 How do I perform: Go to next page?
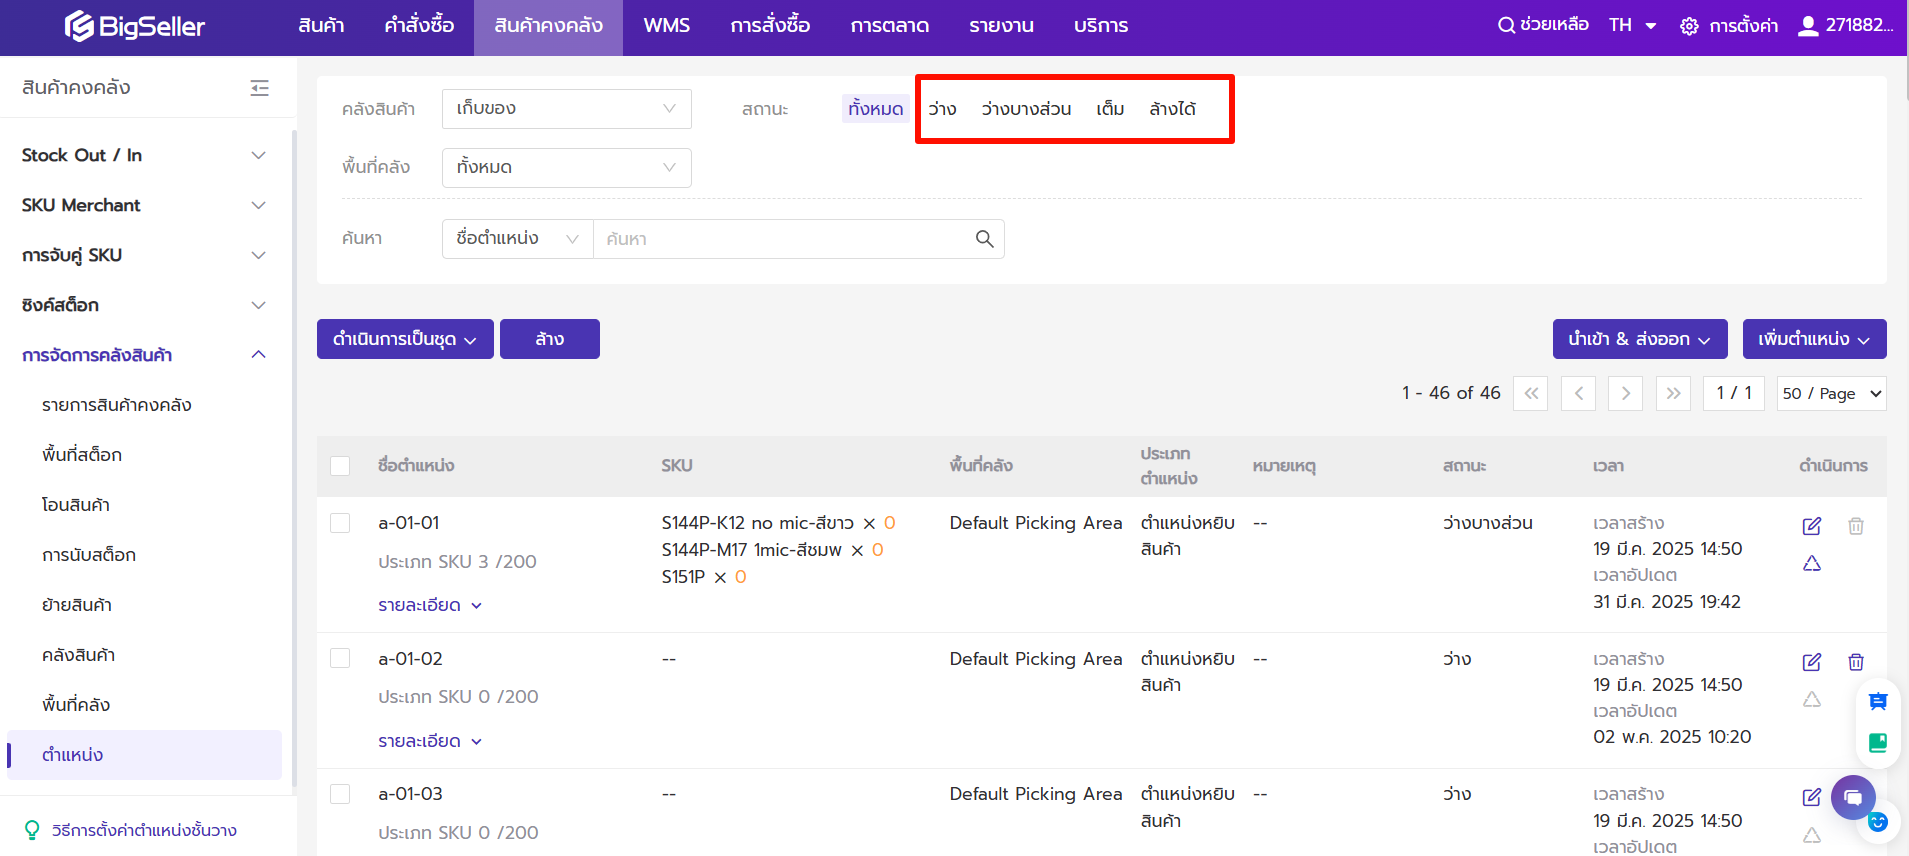(1626, 393)
